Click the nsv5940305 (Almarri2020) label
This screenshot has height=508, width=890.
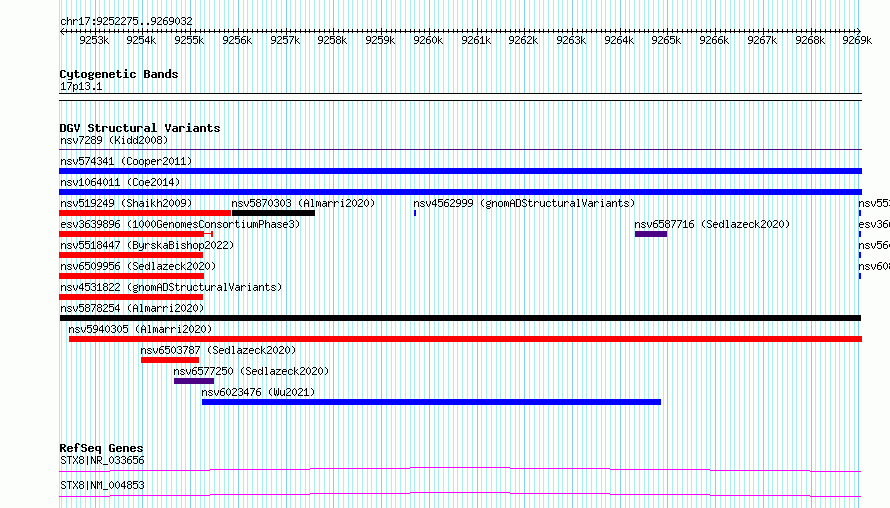pos(140,329)
